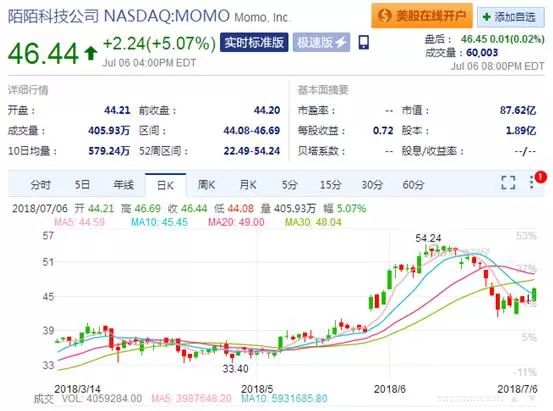Select the 年线 yearly chart tab
Screen dimensions: 553x411
point(123,185)
